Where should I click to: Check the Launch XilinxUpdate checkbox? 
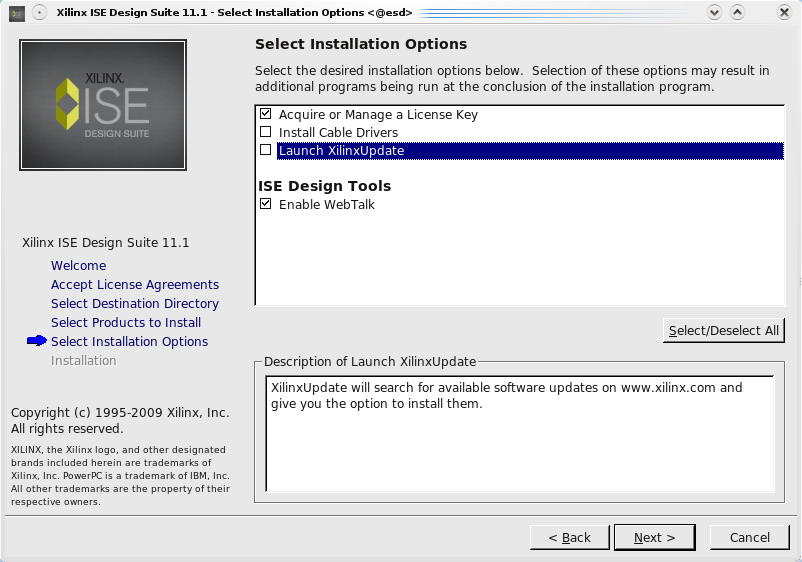pyautogui.click(x=265, y=150)
